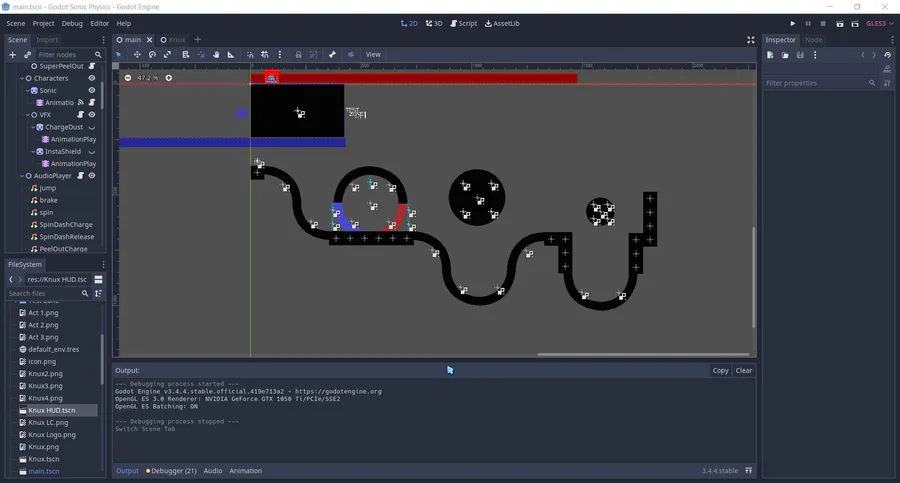Open the viewport View menu
Viewport: 900px width, 483px height.
373,55
